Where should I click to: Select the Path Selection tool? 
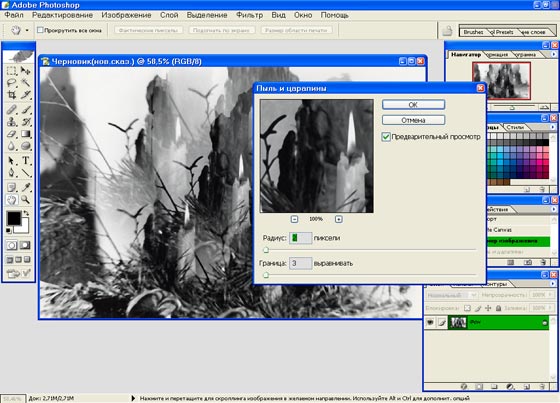tap(11, 161)
